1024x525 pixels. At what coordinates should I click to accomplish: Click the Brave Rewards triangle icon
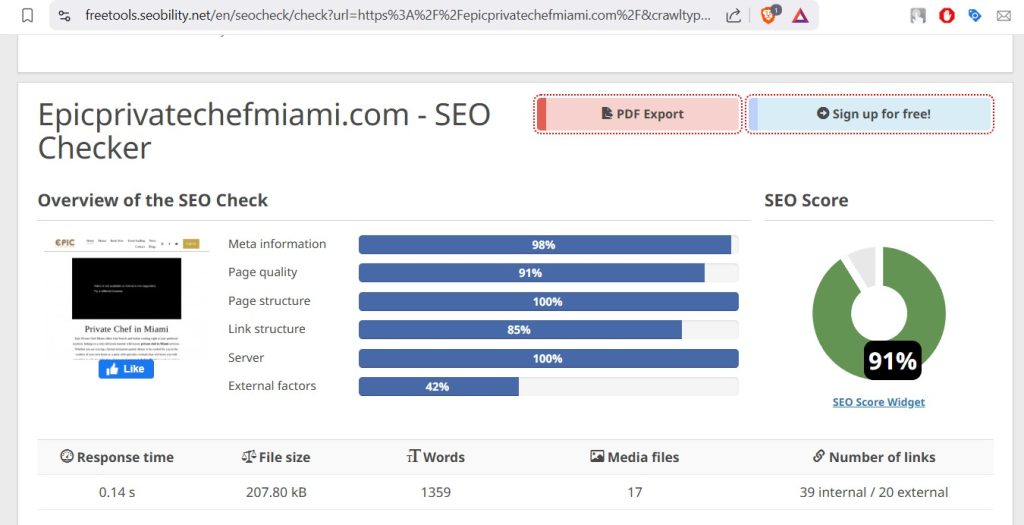[x=800, y=15]
